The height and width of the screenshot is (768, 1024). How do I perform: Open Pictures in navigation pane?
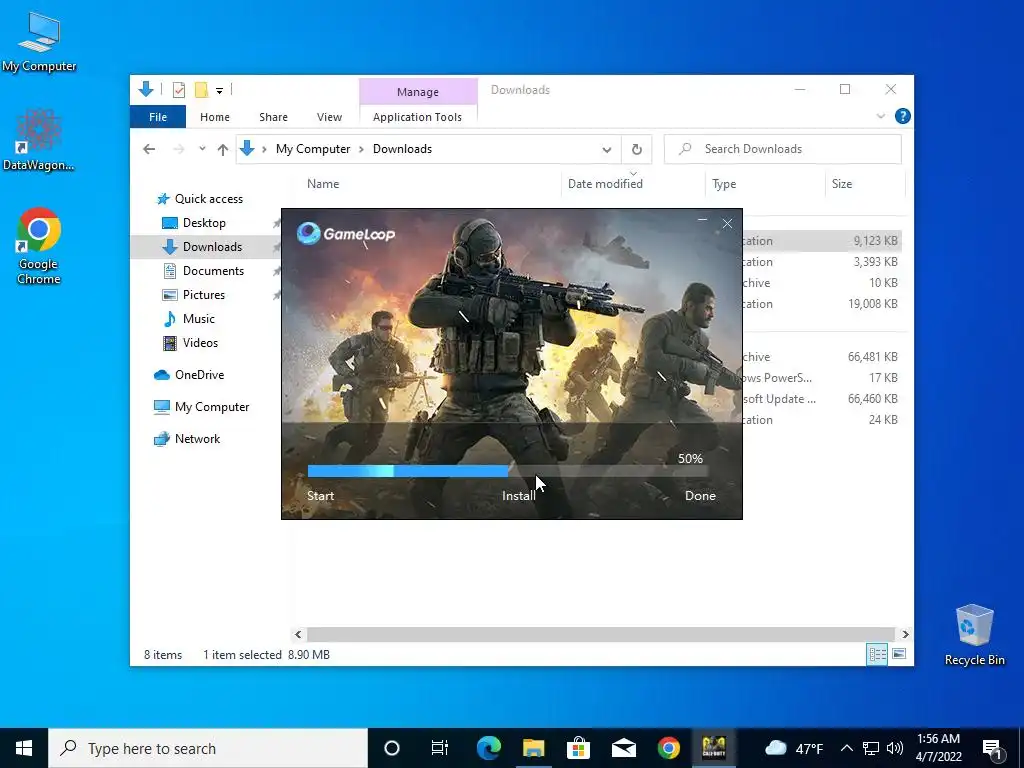tap(203, 295)
